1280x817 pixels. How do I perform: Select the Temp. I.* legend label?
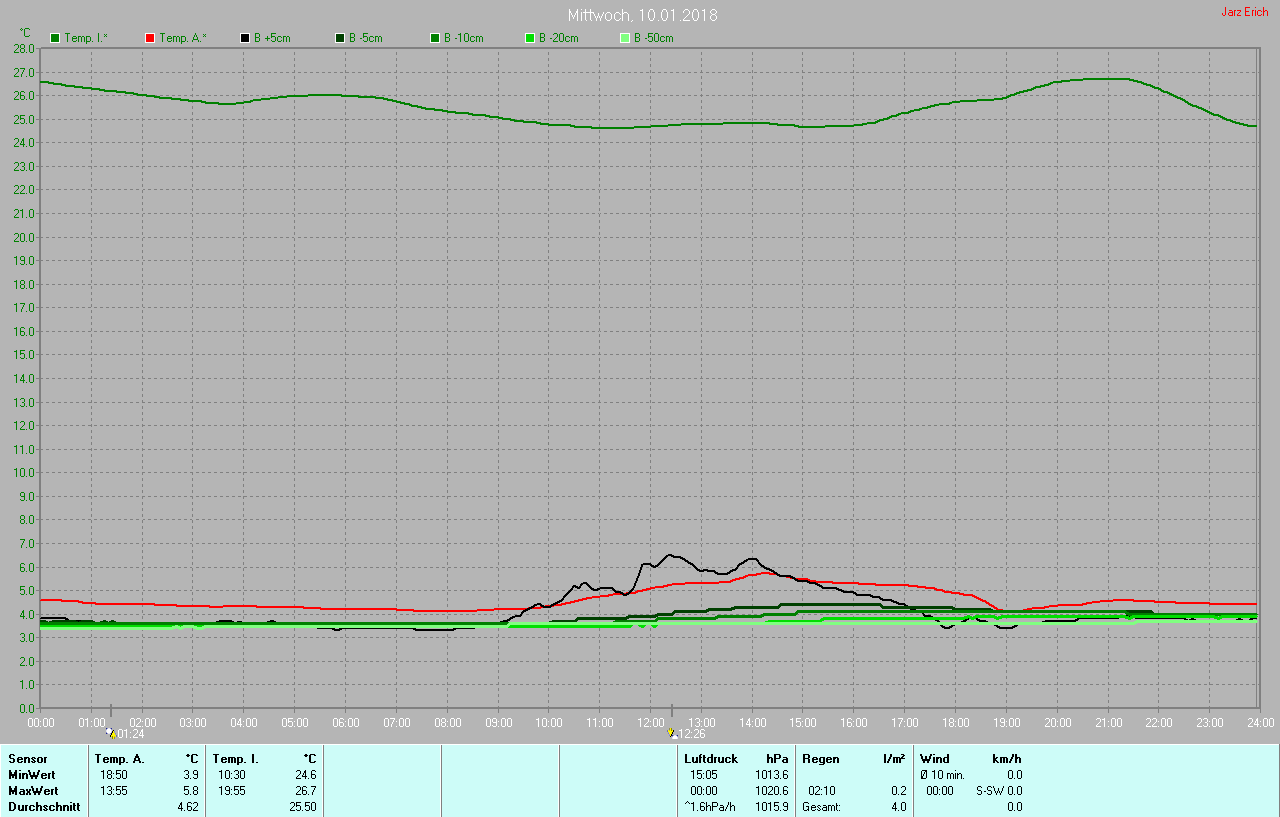[x=86, y=38]
